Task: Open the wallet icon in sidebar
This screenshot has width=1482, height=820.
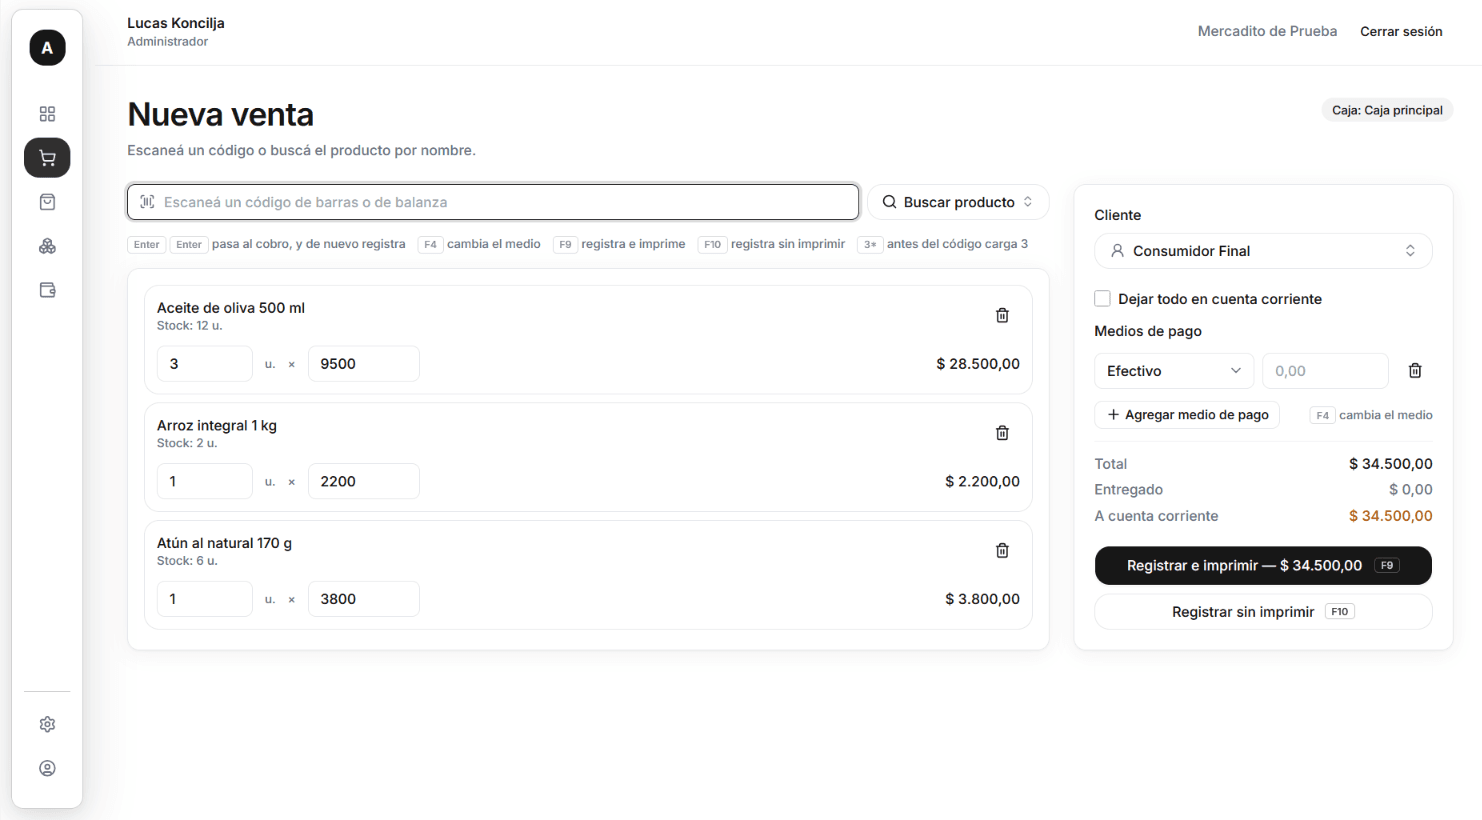Action: [47, 290]
